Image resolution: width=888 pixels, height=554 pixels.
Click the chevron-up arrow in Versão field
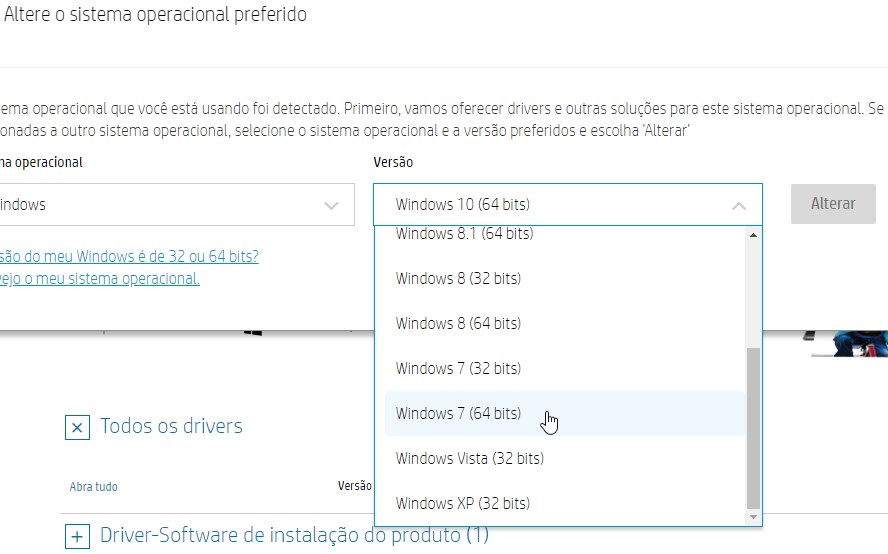coord(738,206)
